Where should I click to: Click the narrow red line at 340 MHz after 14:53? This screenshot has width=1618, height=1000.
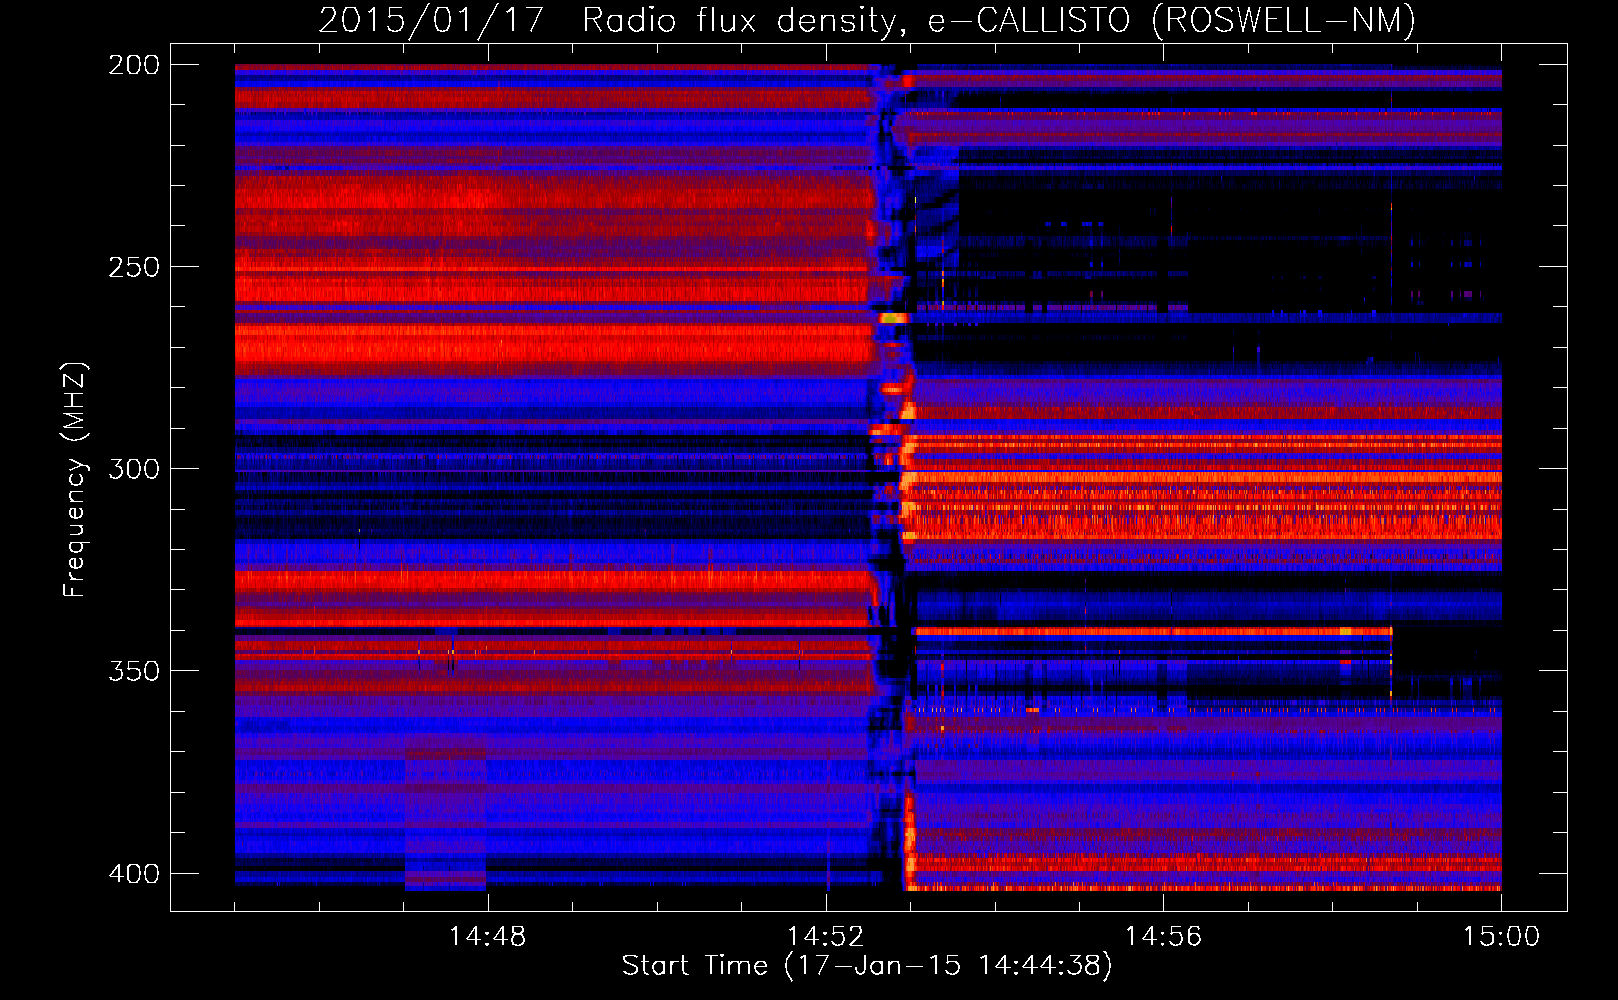pos(1150,632)
